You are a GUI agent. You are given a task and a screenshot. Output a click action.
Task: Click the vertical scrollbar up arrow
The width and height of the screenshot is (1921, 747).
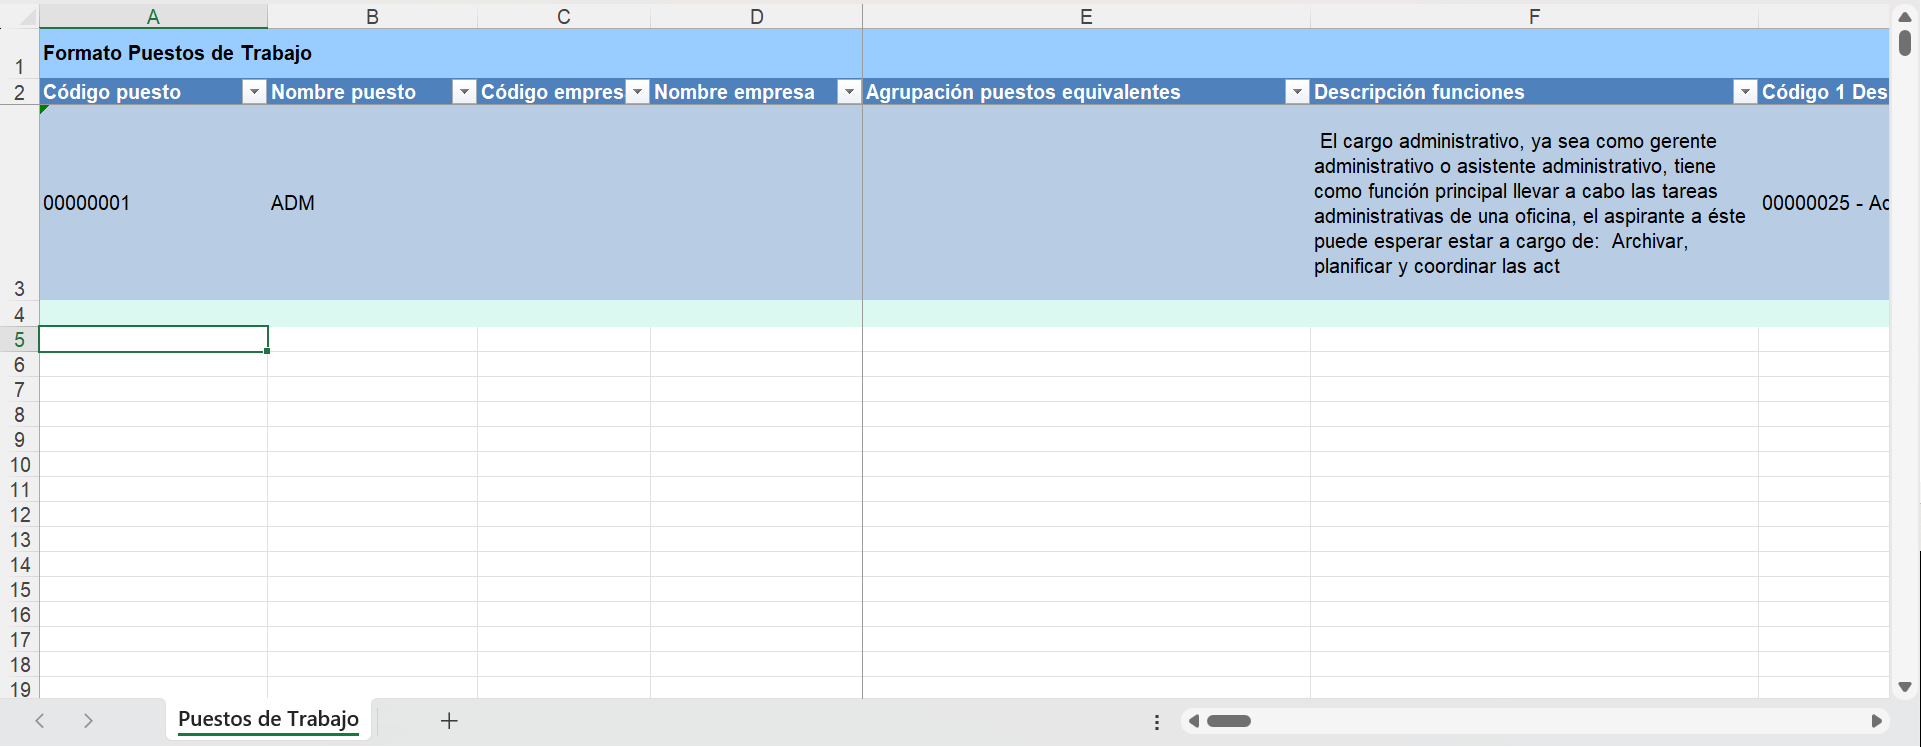pos(1905,17)
